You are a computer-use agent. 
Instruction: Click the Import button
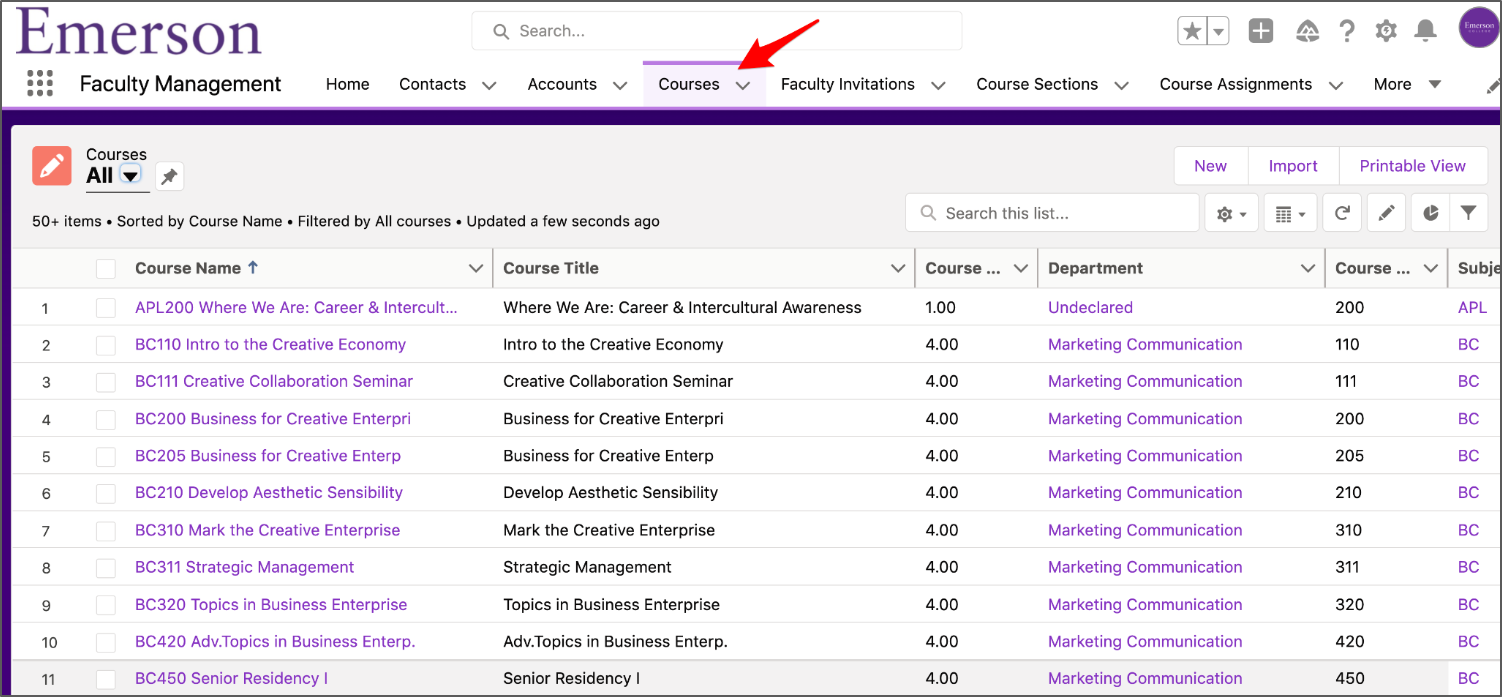(x=1293, y=166)
